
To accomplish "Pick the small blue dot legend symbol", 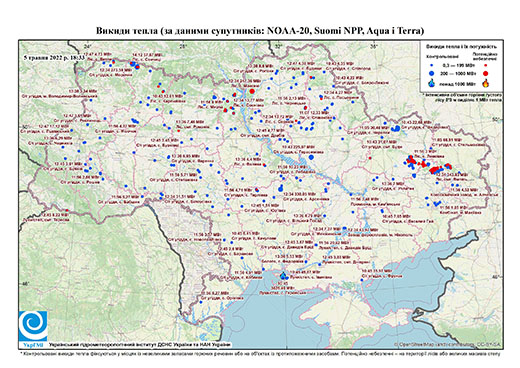I will [x=432, y=65].
